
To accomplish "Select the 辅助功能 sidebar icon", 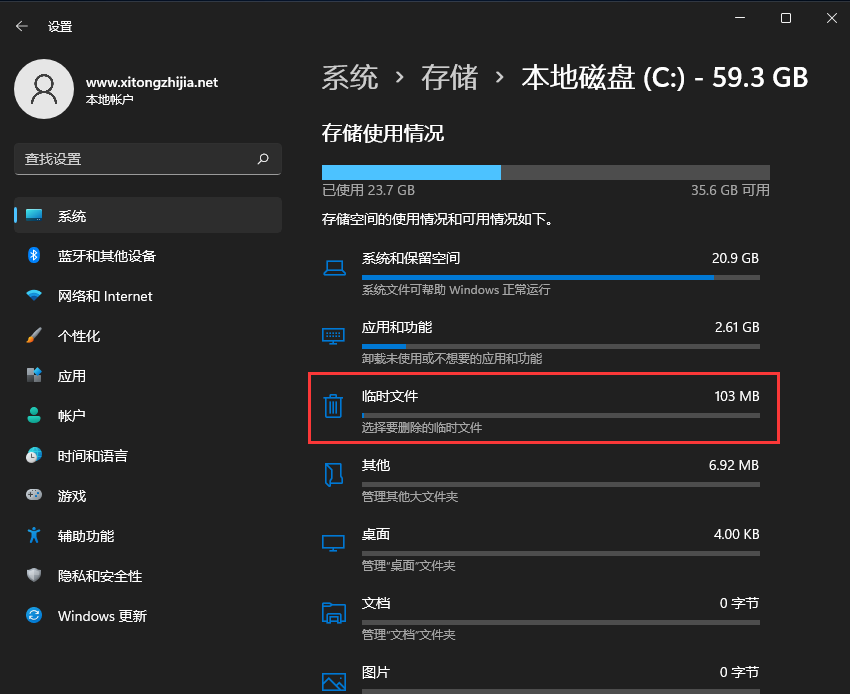I will pyautogui.click(x=33, y=536).
